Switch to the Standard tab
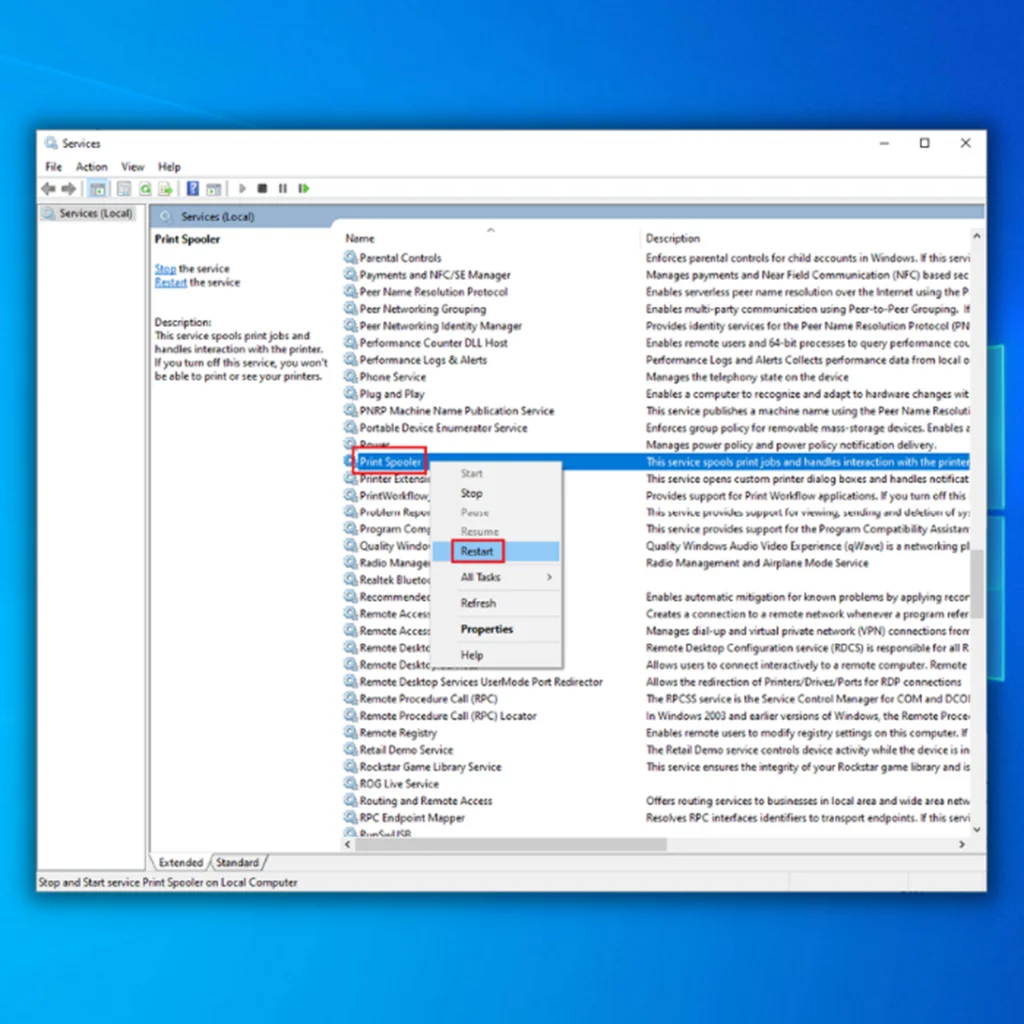The image size is (1024, 1024). coord(238,861)
